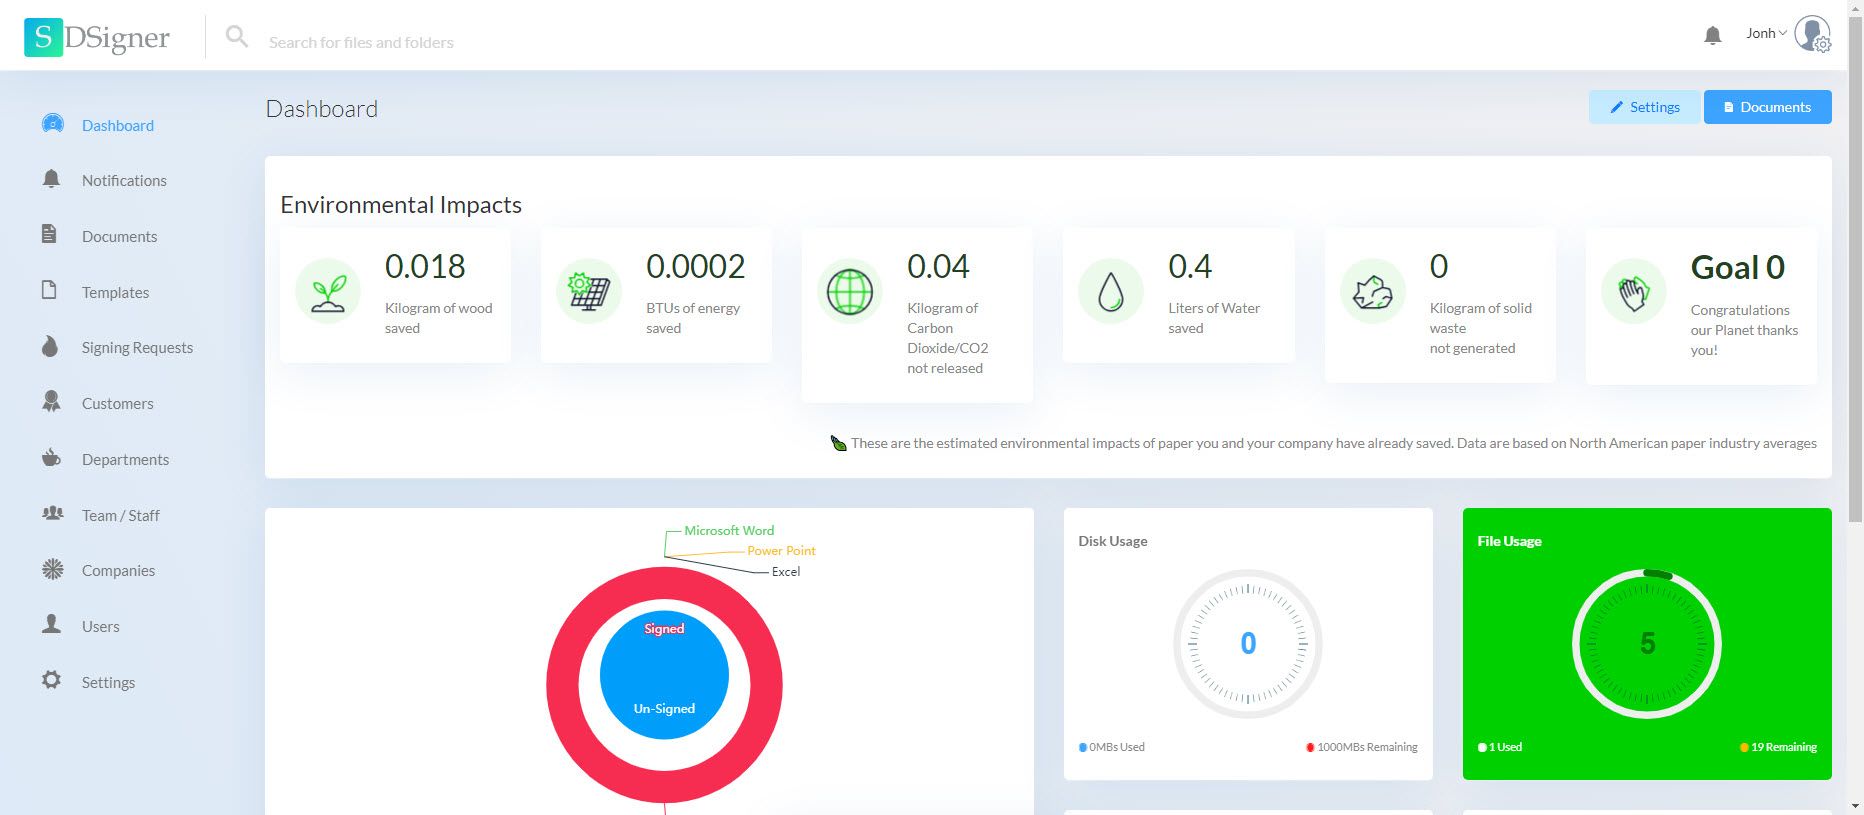This screenshot has width=1864, height=815.
Task: Open Templates from the sidebar
Action: click(115, 293)
